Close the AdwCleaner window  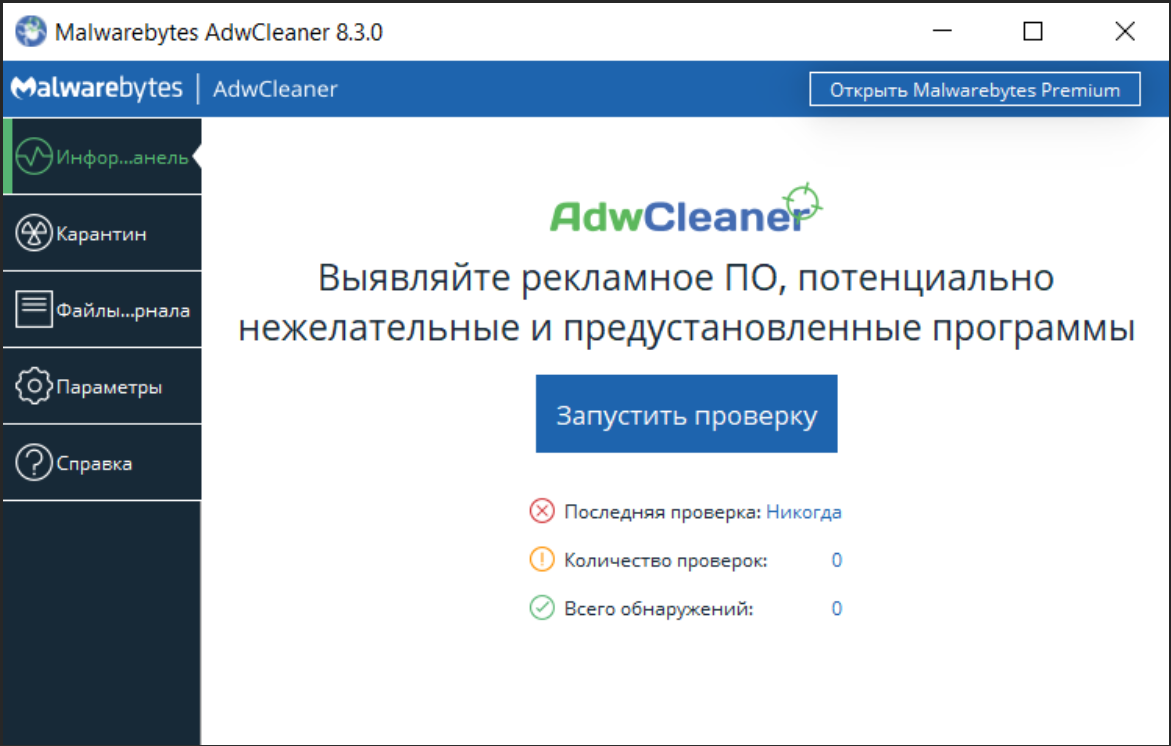pos(1125,31)
